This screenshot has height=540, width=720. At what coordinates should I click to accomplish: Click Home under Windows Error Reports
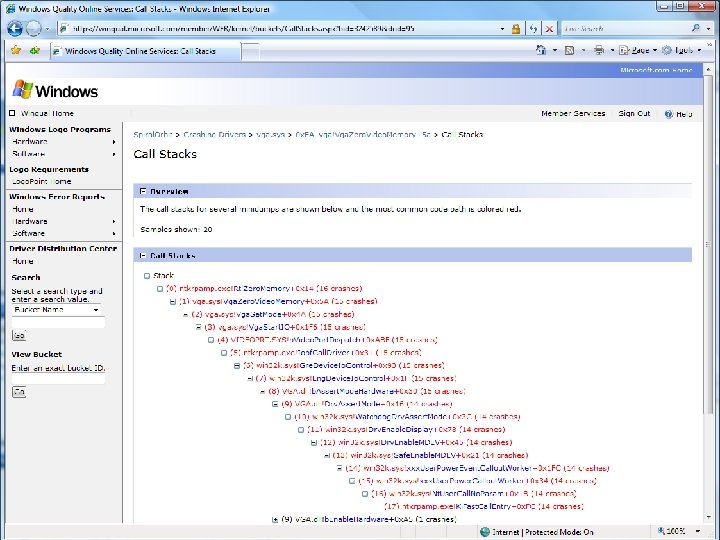(x=22, y=209)
